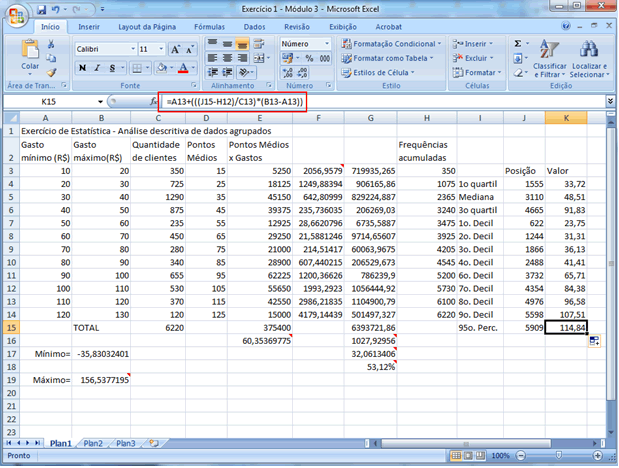Click the AutoSum sigma icon
The height and width of the screenshot is (468, 619).
(517, 44)
